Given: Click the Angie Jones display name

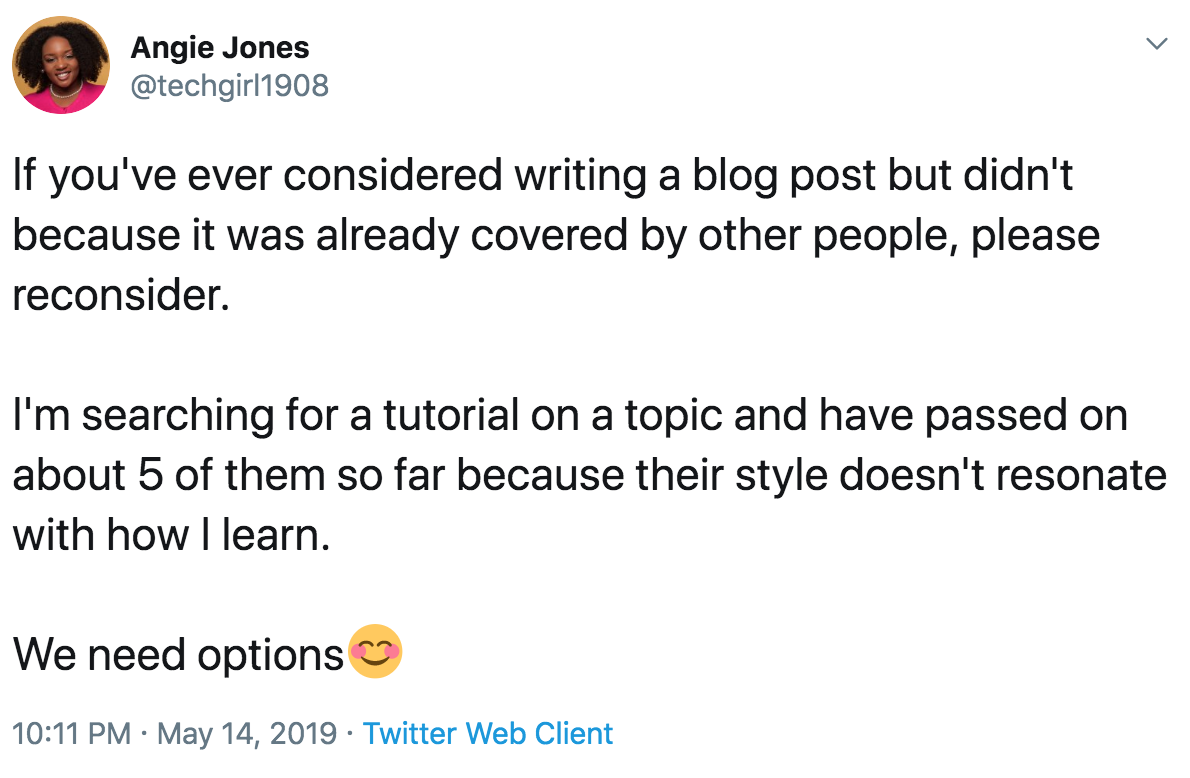Looking at the screenshot, I should pos(220,48).
